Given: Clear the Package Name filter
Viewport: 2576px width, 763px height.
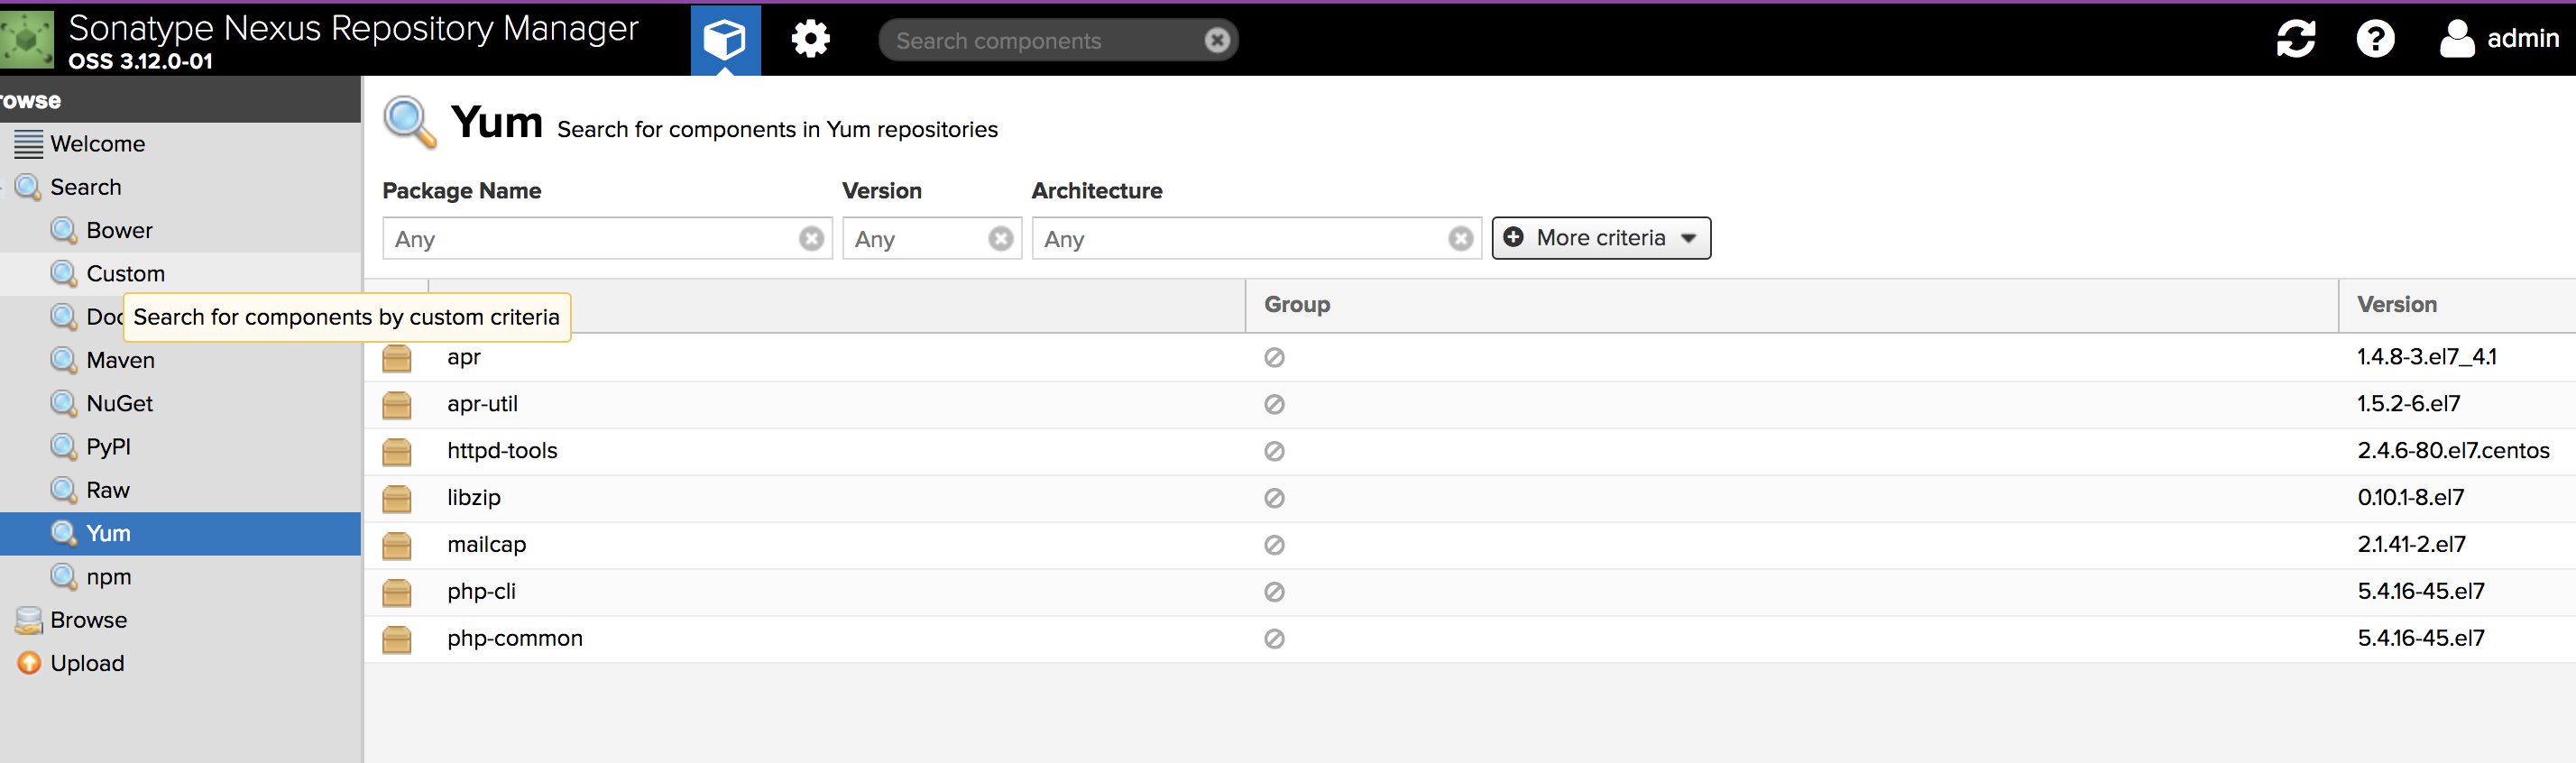Looking at the screenshot, I should (811, 239).
